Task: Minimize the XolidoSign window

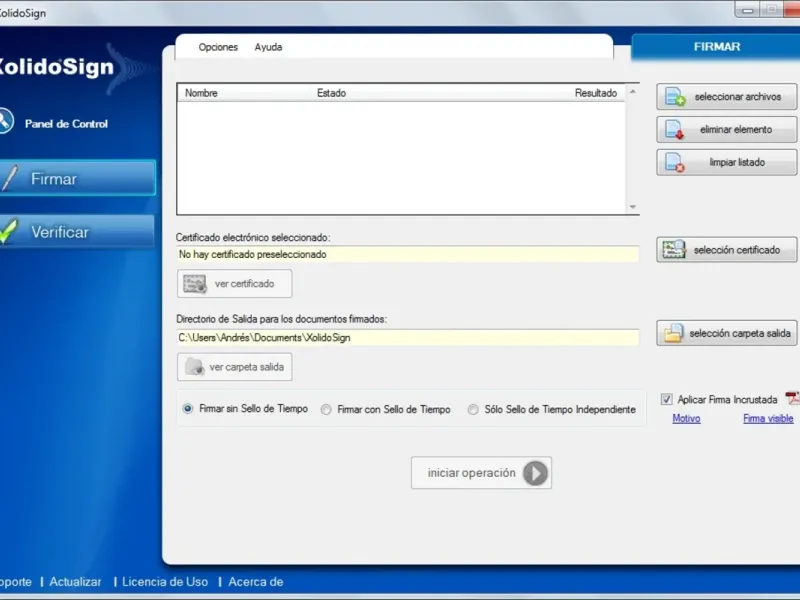Action: click(x=747, y=10)
